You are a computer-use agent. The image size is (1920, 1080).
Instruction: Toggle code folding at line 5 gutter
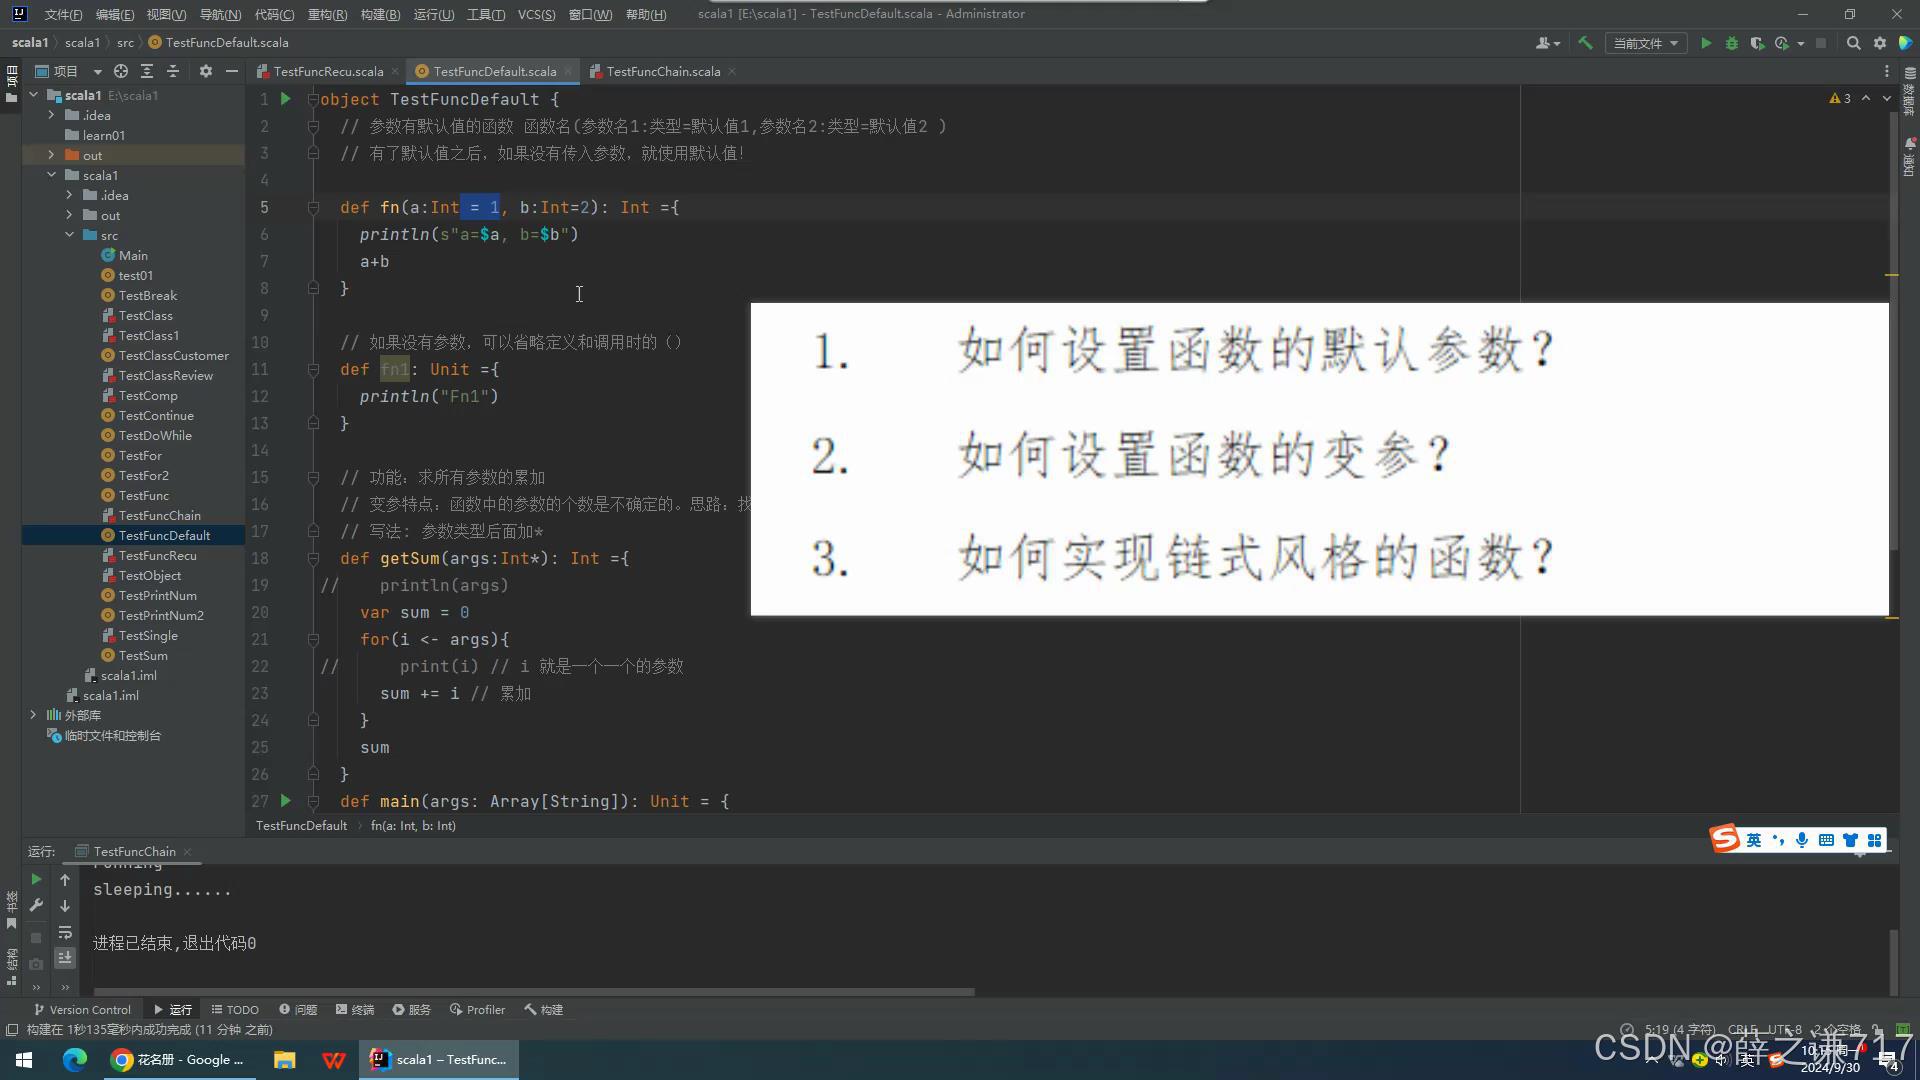(x=313, y=207)
